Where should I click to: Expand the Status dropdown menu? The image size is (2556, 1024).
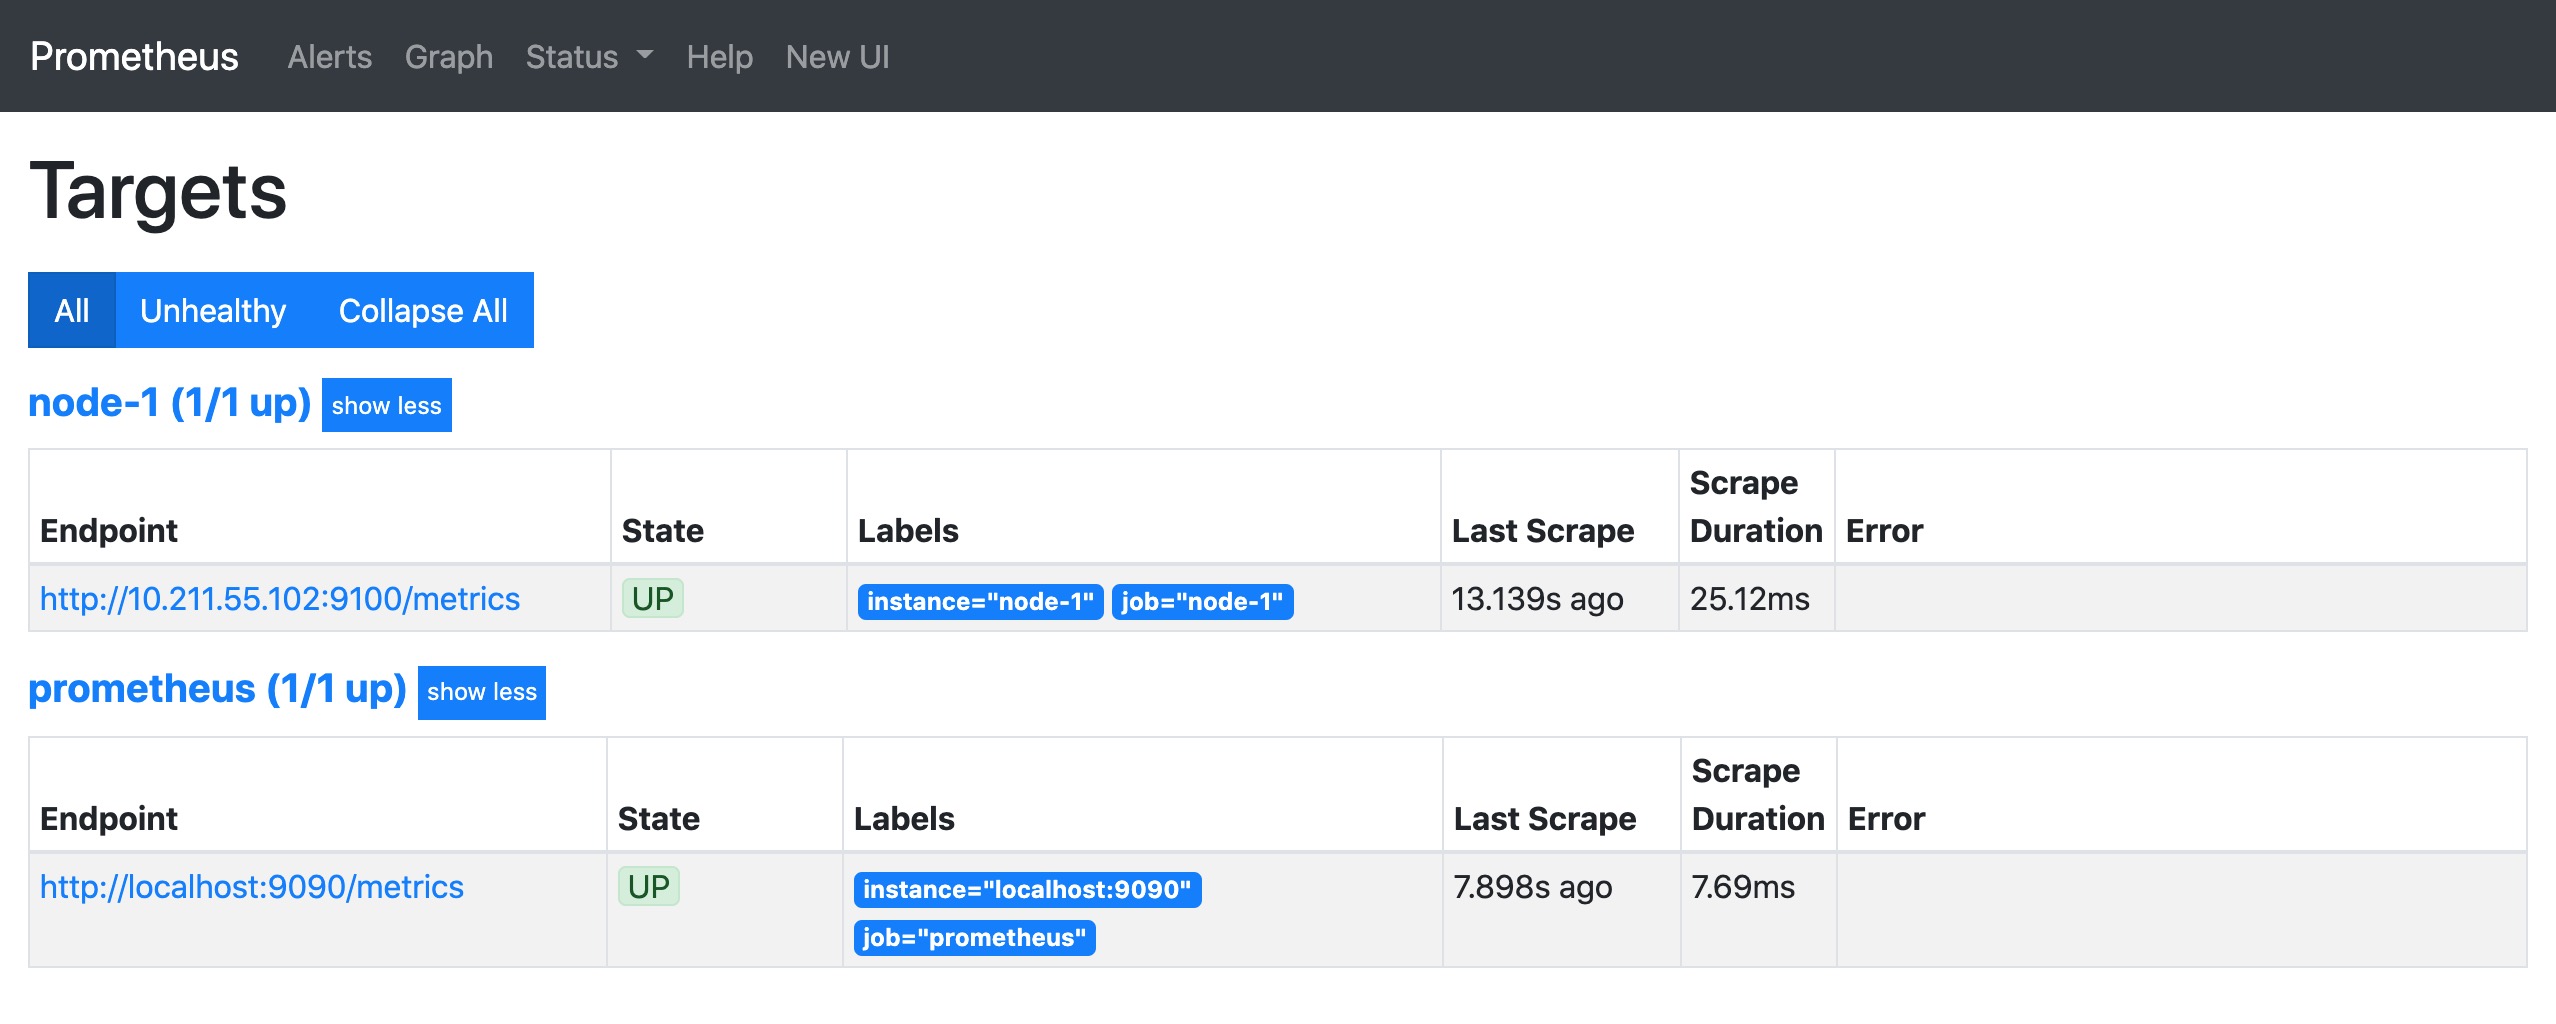[589, 57]
